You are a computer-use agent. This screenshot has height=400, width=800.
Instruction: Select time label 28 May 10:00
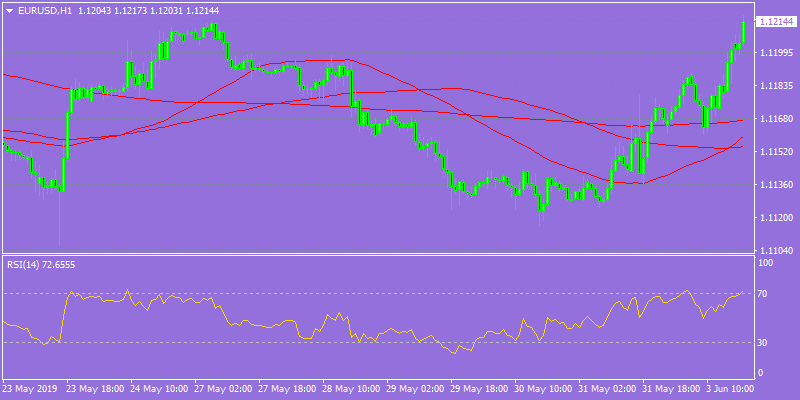pyautogui.click(x=352, y=389)
